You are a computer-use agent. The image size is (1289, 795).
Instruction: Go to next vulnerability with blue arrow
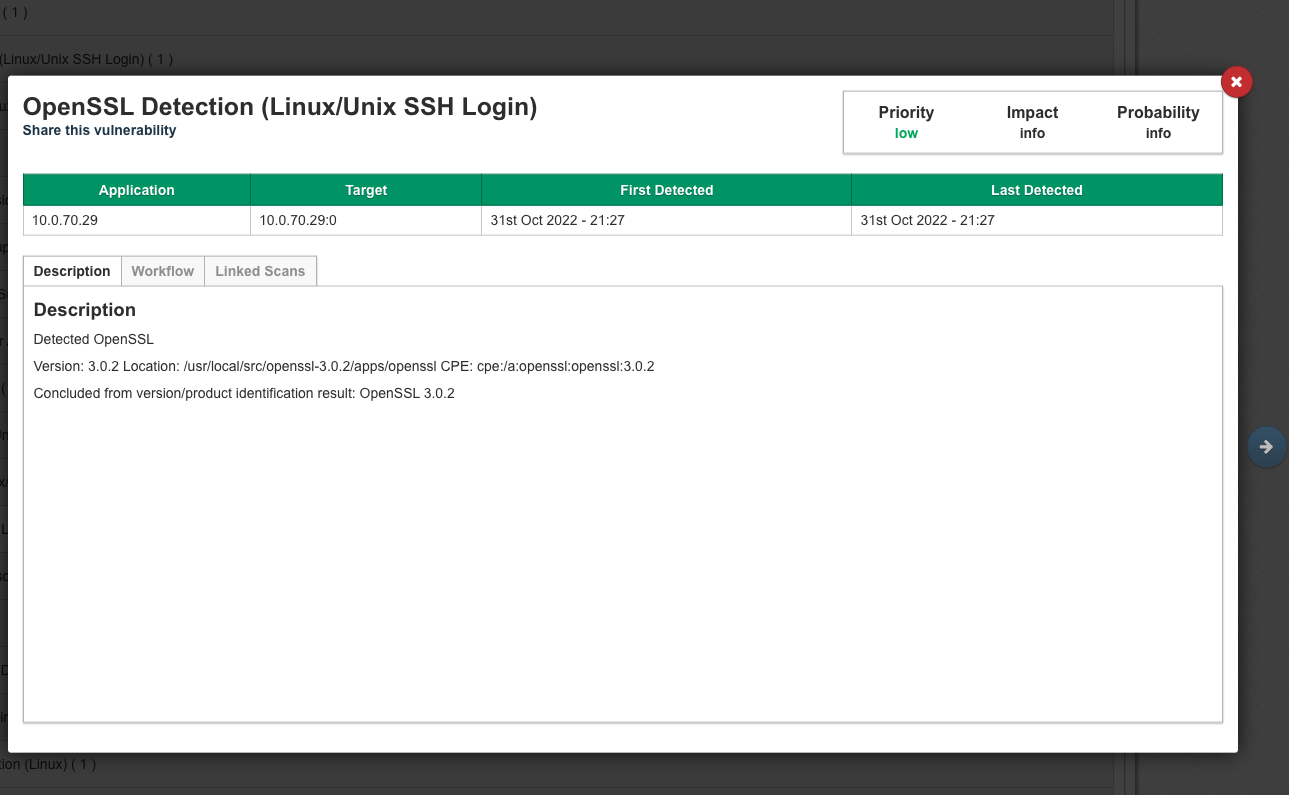[1266, 447]
